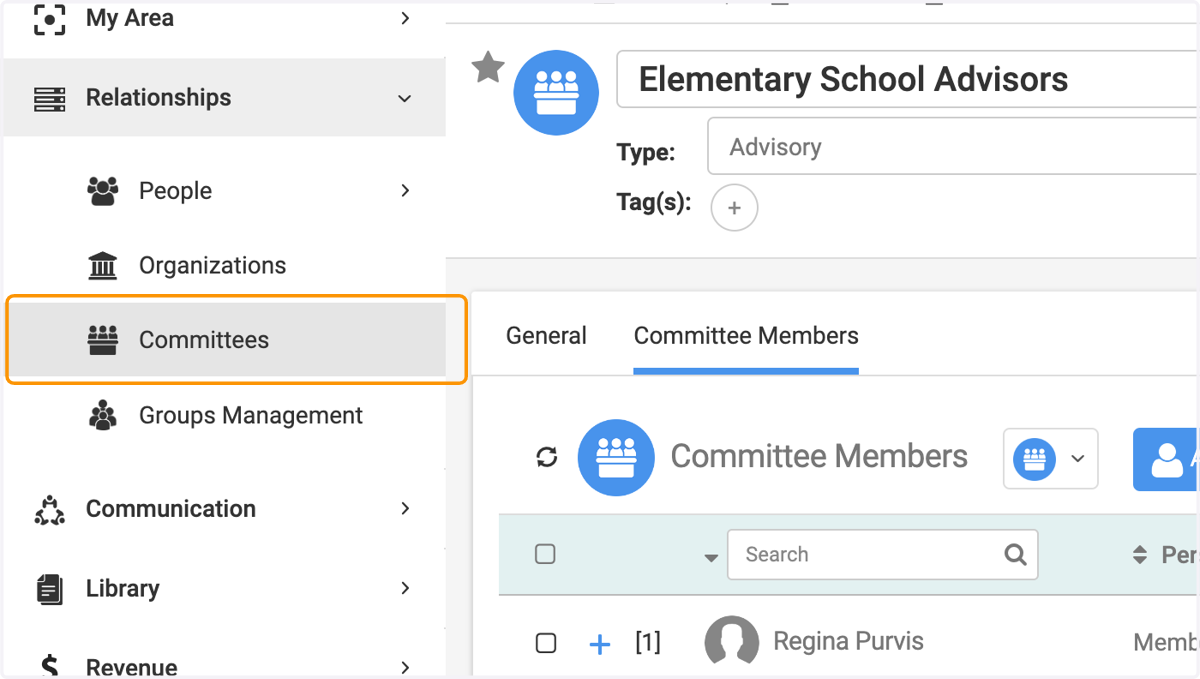This screenshot has width=1200, height=679.
Task: Sort by the Per column arrows
Action: click(x=1139, y=554)
